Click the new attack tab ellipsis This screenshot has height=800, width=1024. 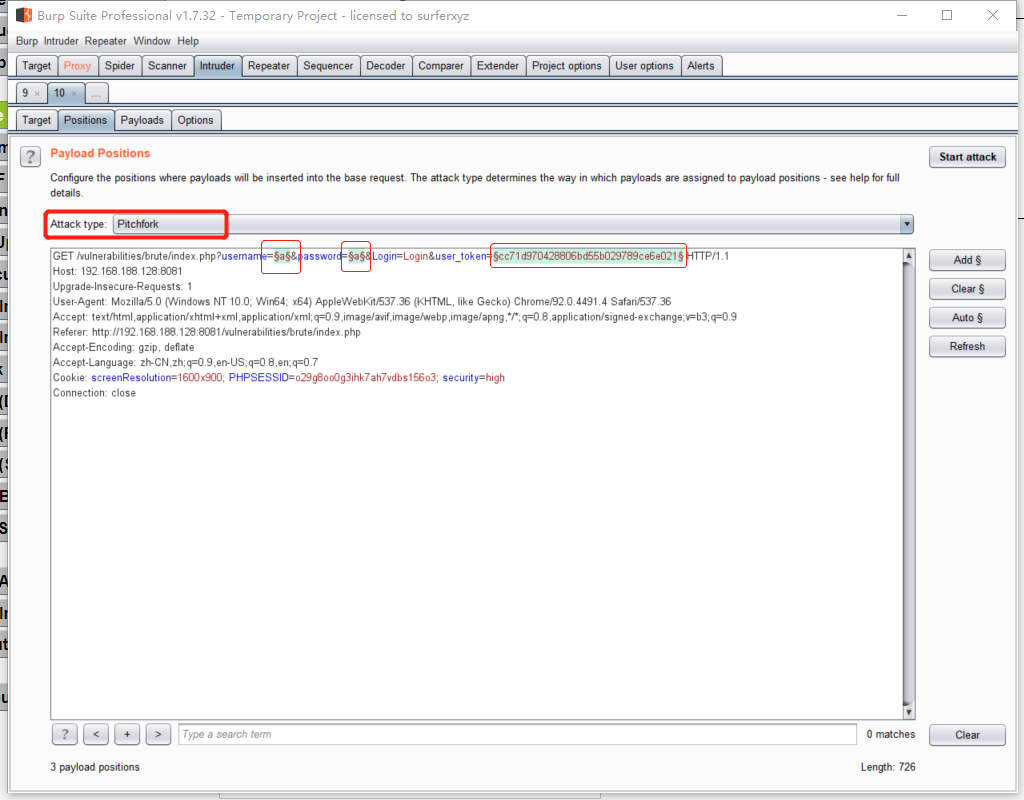coord(96,93)
